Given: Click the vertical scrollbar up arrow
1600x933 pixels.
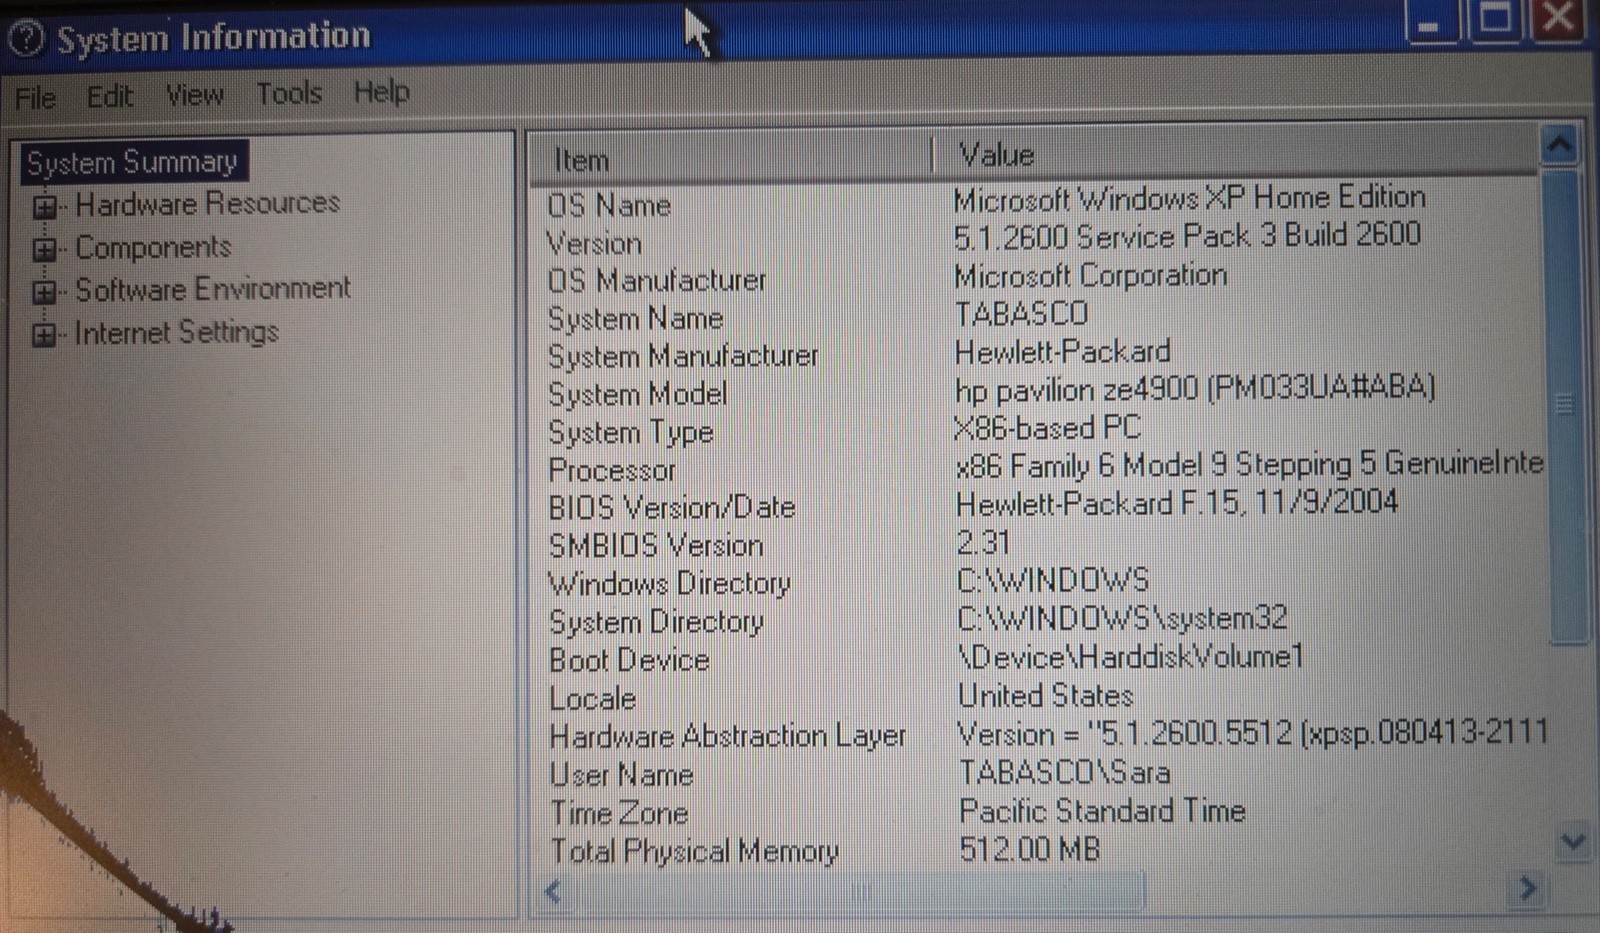Looking at the screenshot, I should coord(1559,147).
